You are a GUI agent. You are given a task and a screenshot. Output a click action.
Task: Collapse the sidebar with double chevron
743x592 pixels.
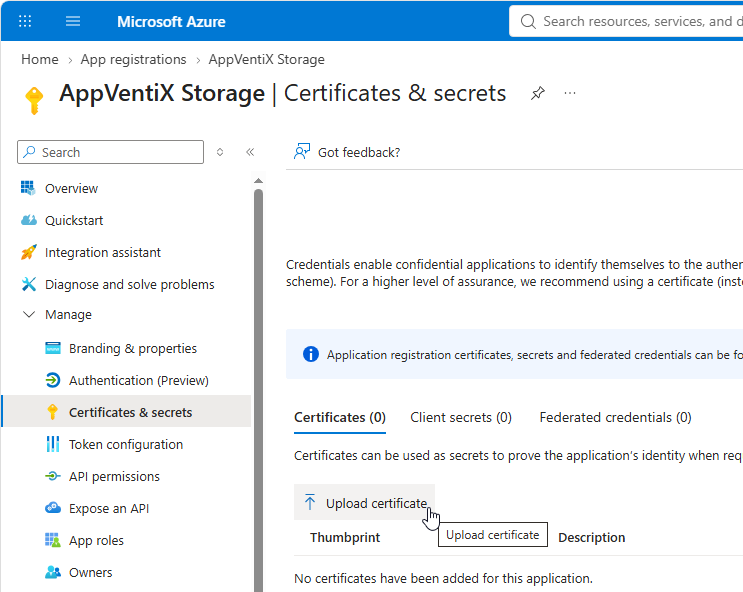pos(250,152)
